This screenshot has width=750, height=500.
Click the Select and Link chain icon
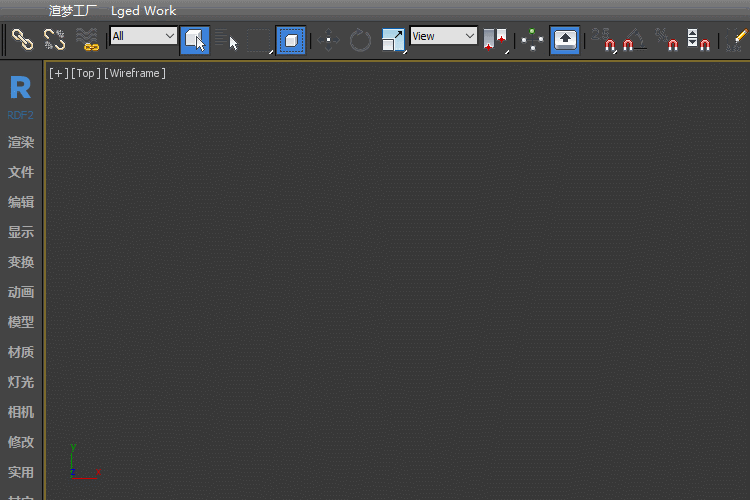[22, 40]
